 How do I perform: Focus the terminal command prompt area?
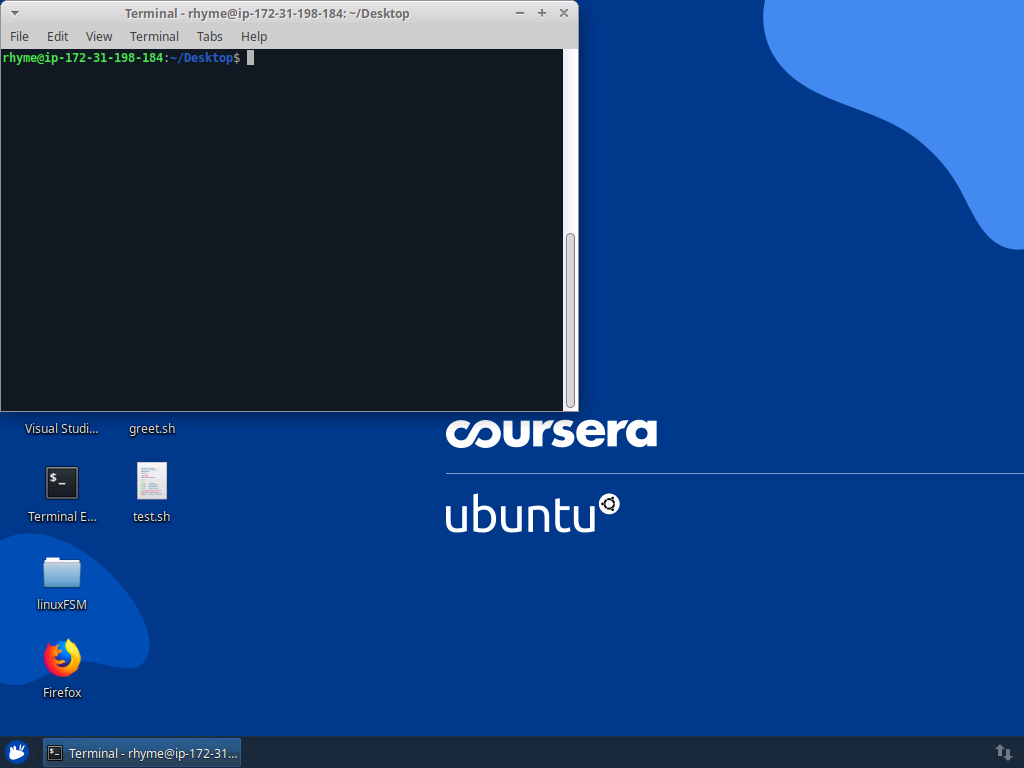[281, 230]
